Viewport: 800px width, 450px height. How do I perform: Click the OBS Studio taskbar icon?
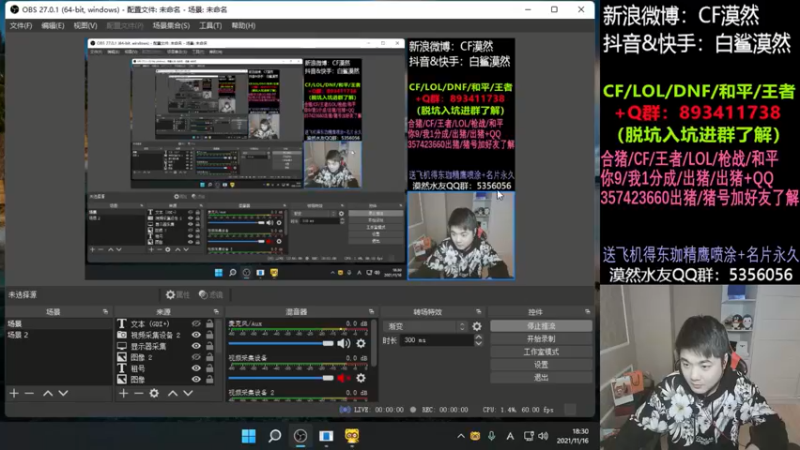pyautogui.click(x=301, y=436)
